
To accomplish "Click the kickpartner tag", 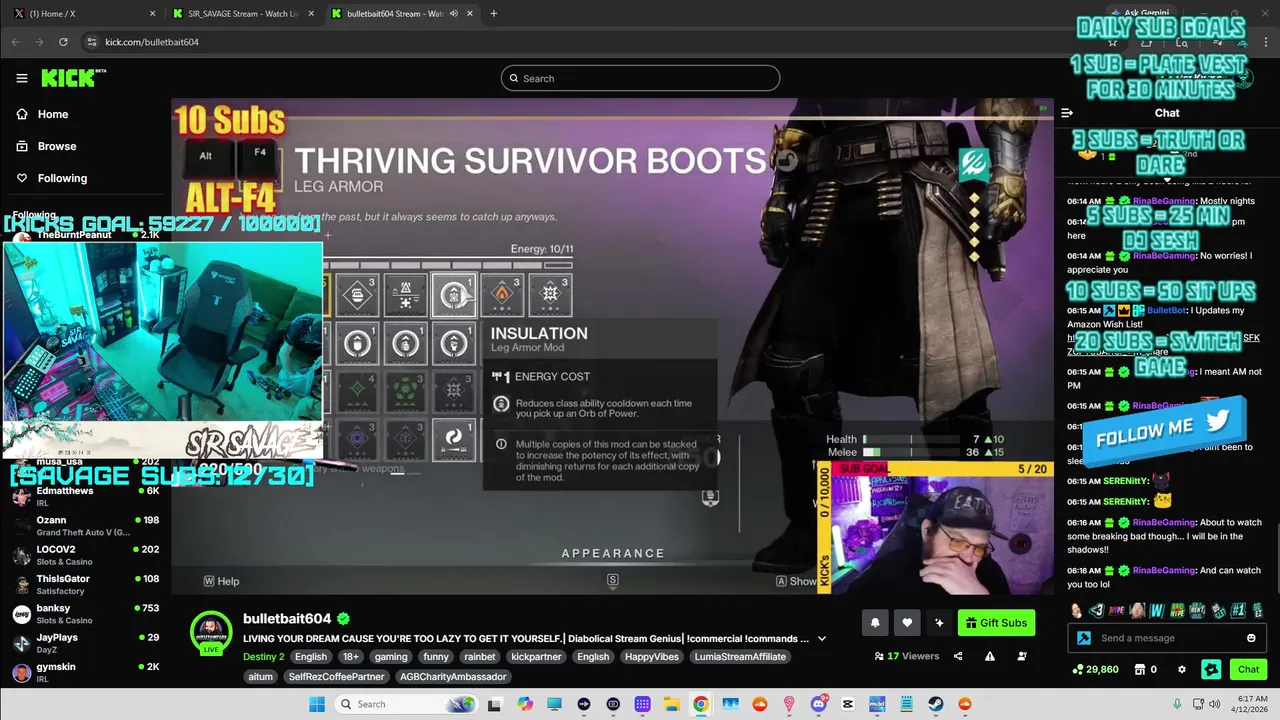I will click(535, 657).
